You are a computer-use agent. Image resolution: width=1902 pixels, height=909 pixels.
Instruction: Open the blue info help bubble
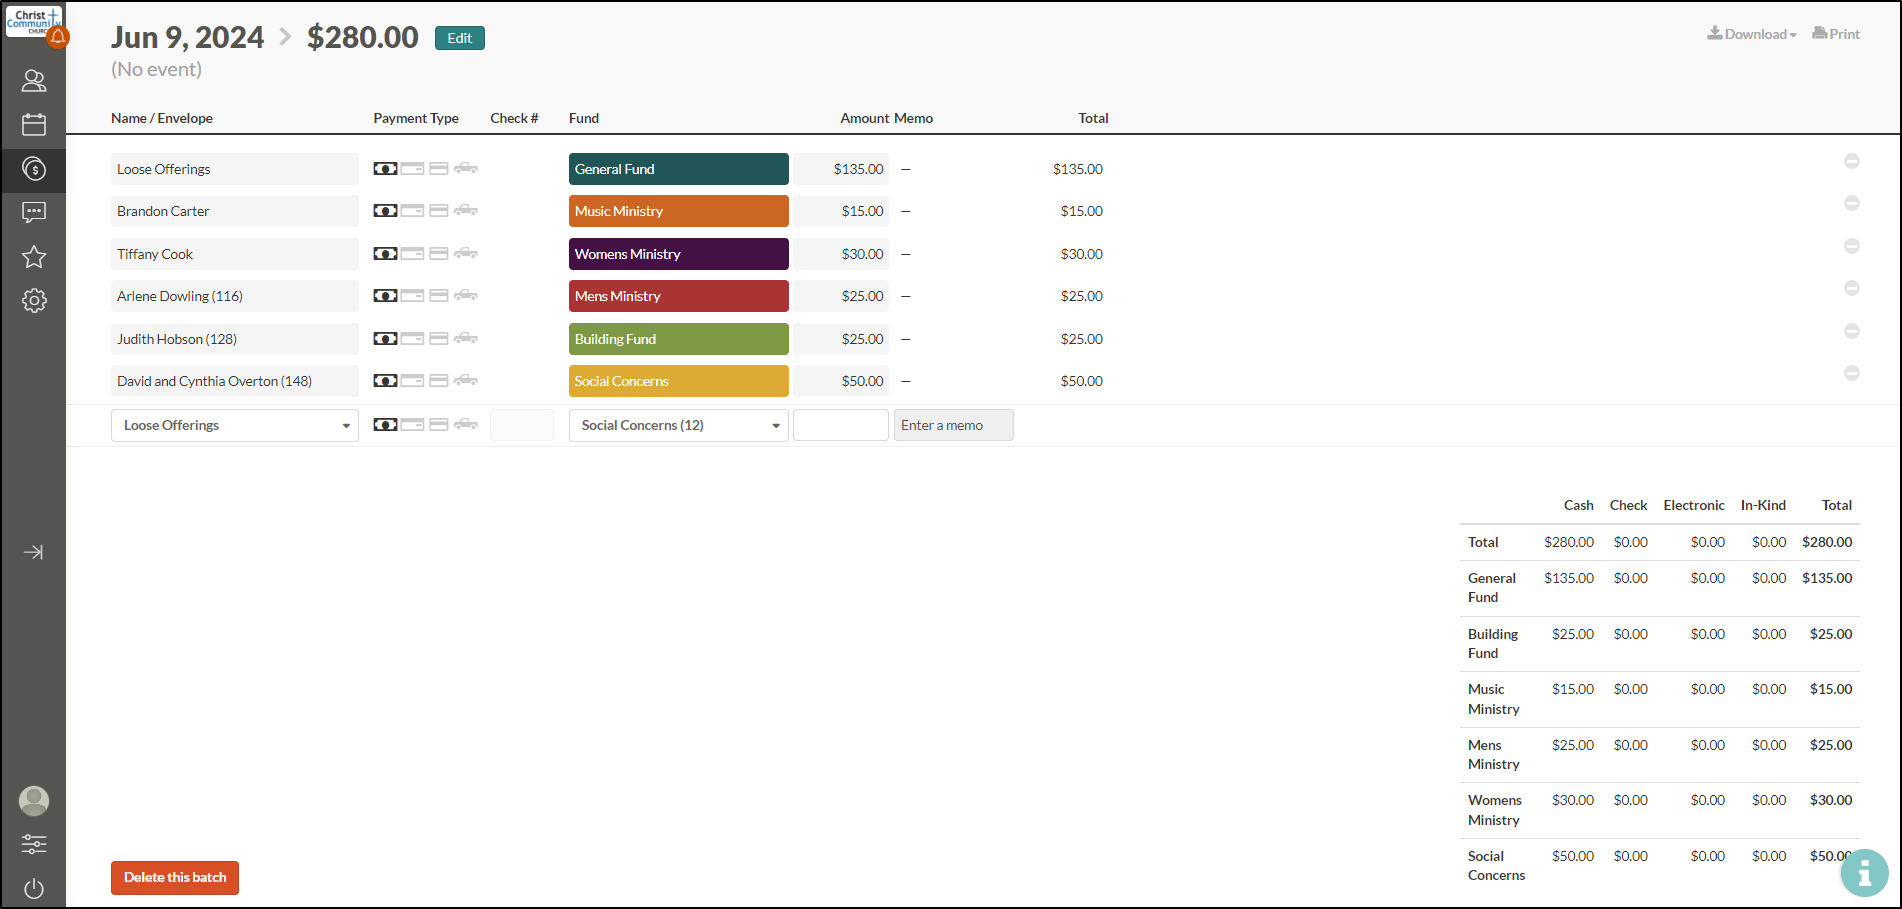pos(1864,873)
